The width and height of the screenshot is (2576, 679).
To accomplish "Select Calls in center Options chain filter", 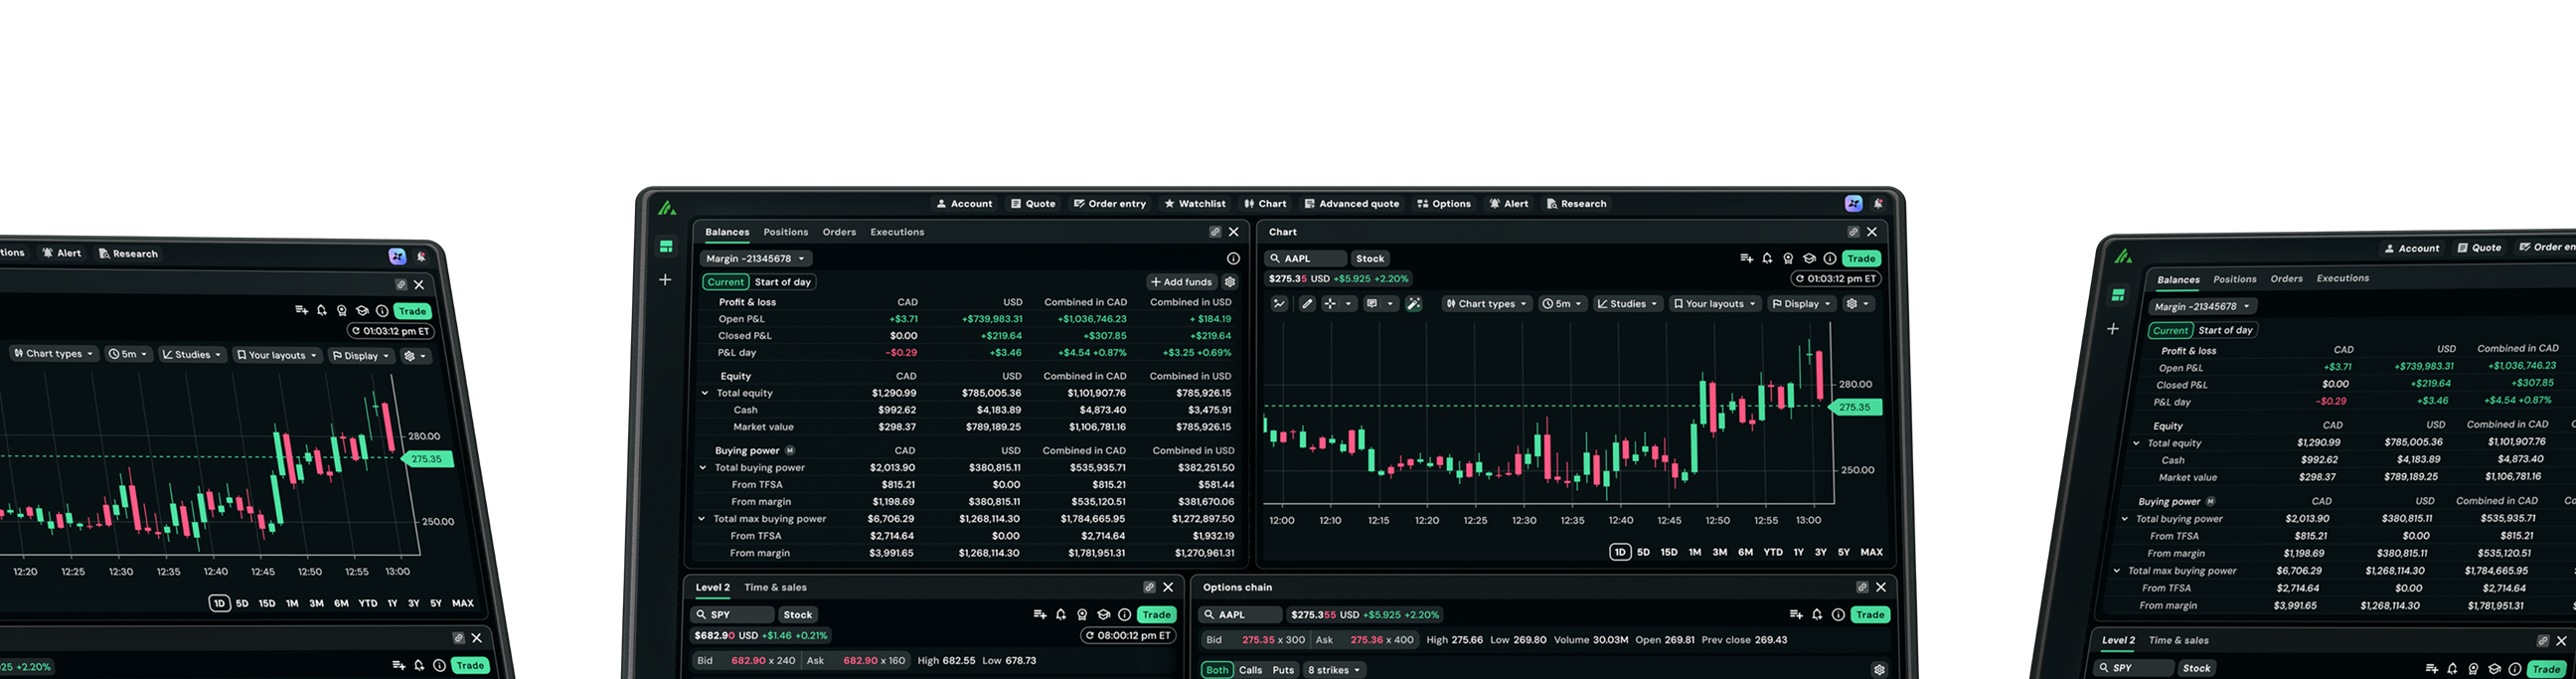I will tap(1250, 670).
